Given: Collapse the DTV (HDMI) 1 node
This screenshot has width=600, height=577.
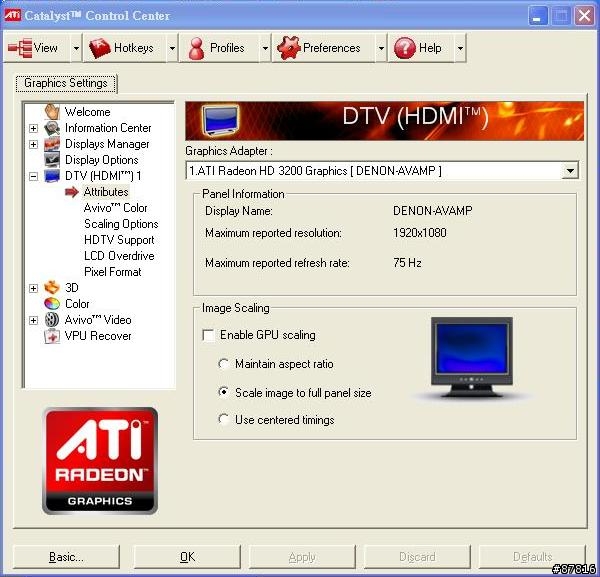Looking at the screenshot, I should click(34, 176).
